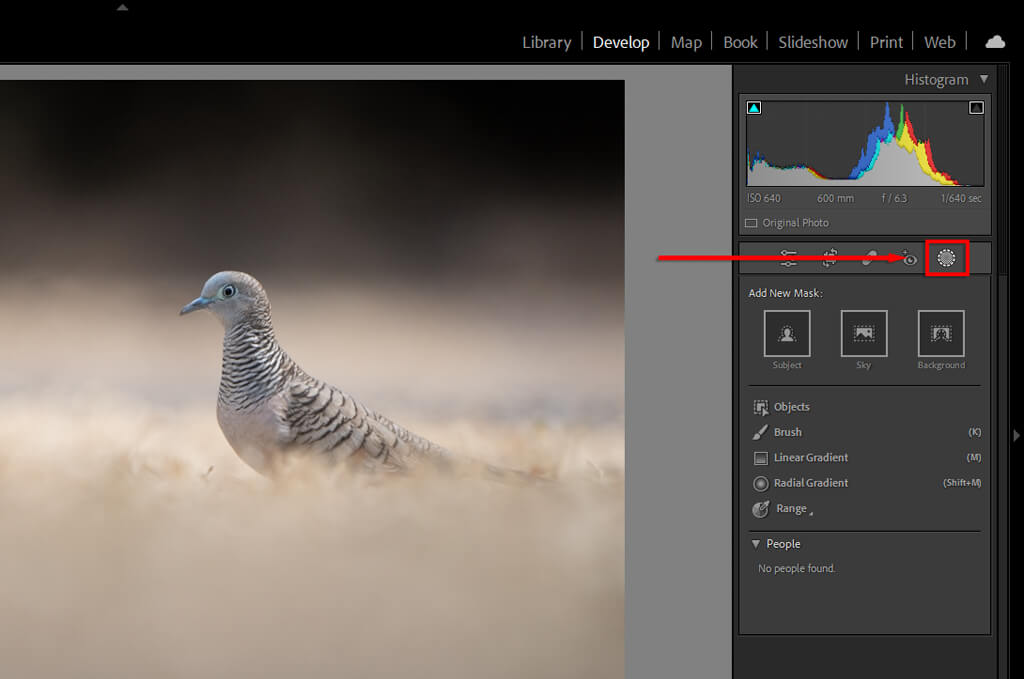Switch to the Library module

click(x=546, y=42)
